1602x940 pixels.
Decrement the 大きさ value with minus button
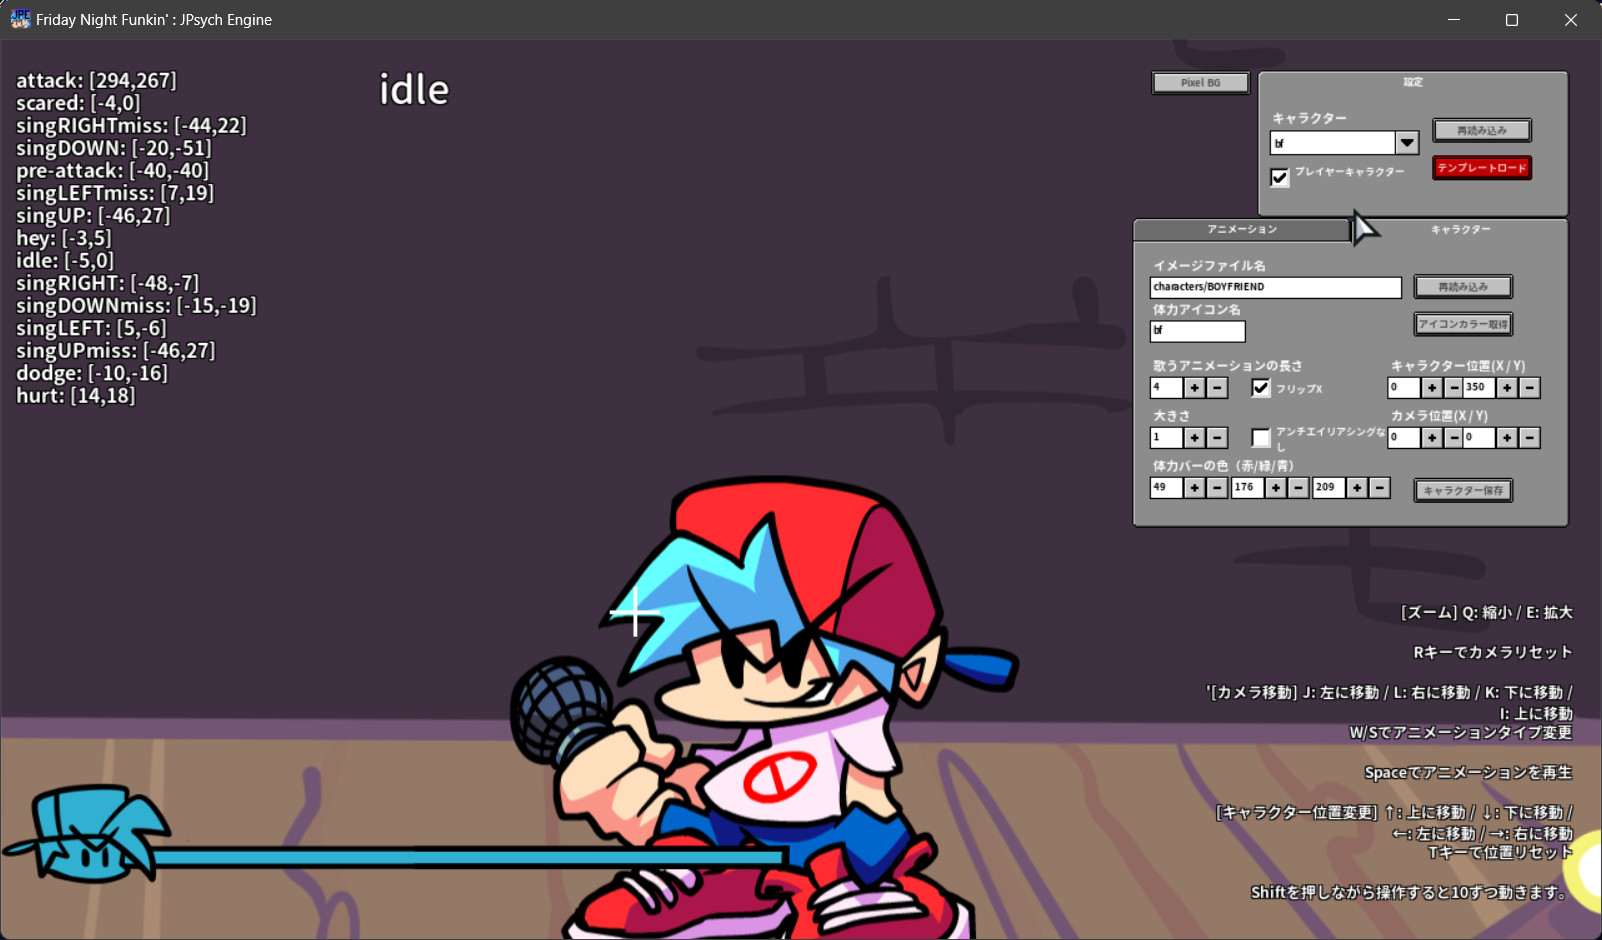[x=1216, y=437]
